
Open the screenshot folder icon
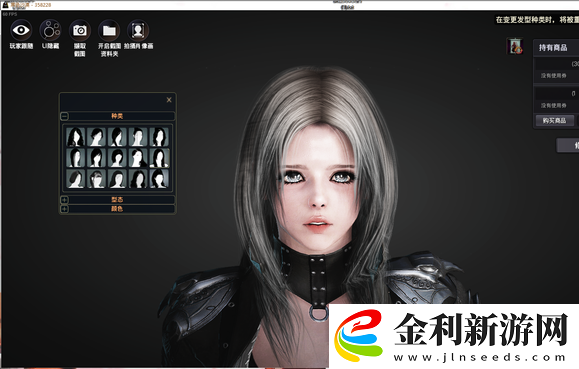pos(109,30)
